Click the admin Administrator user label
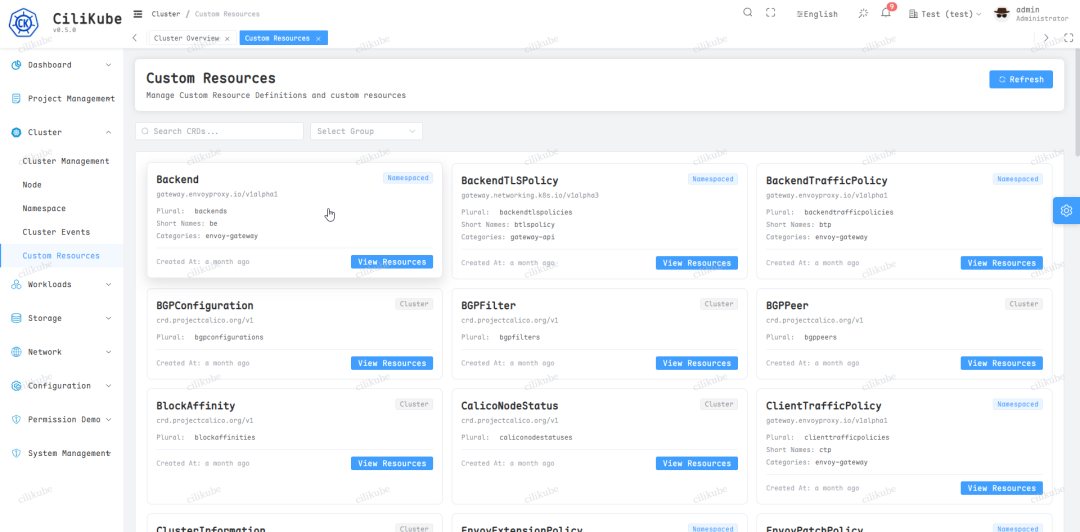The width and height of the screenshot is (1080, 532). pos(1042,14)
